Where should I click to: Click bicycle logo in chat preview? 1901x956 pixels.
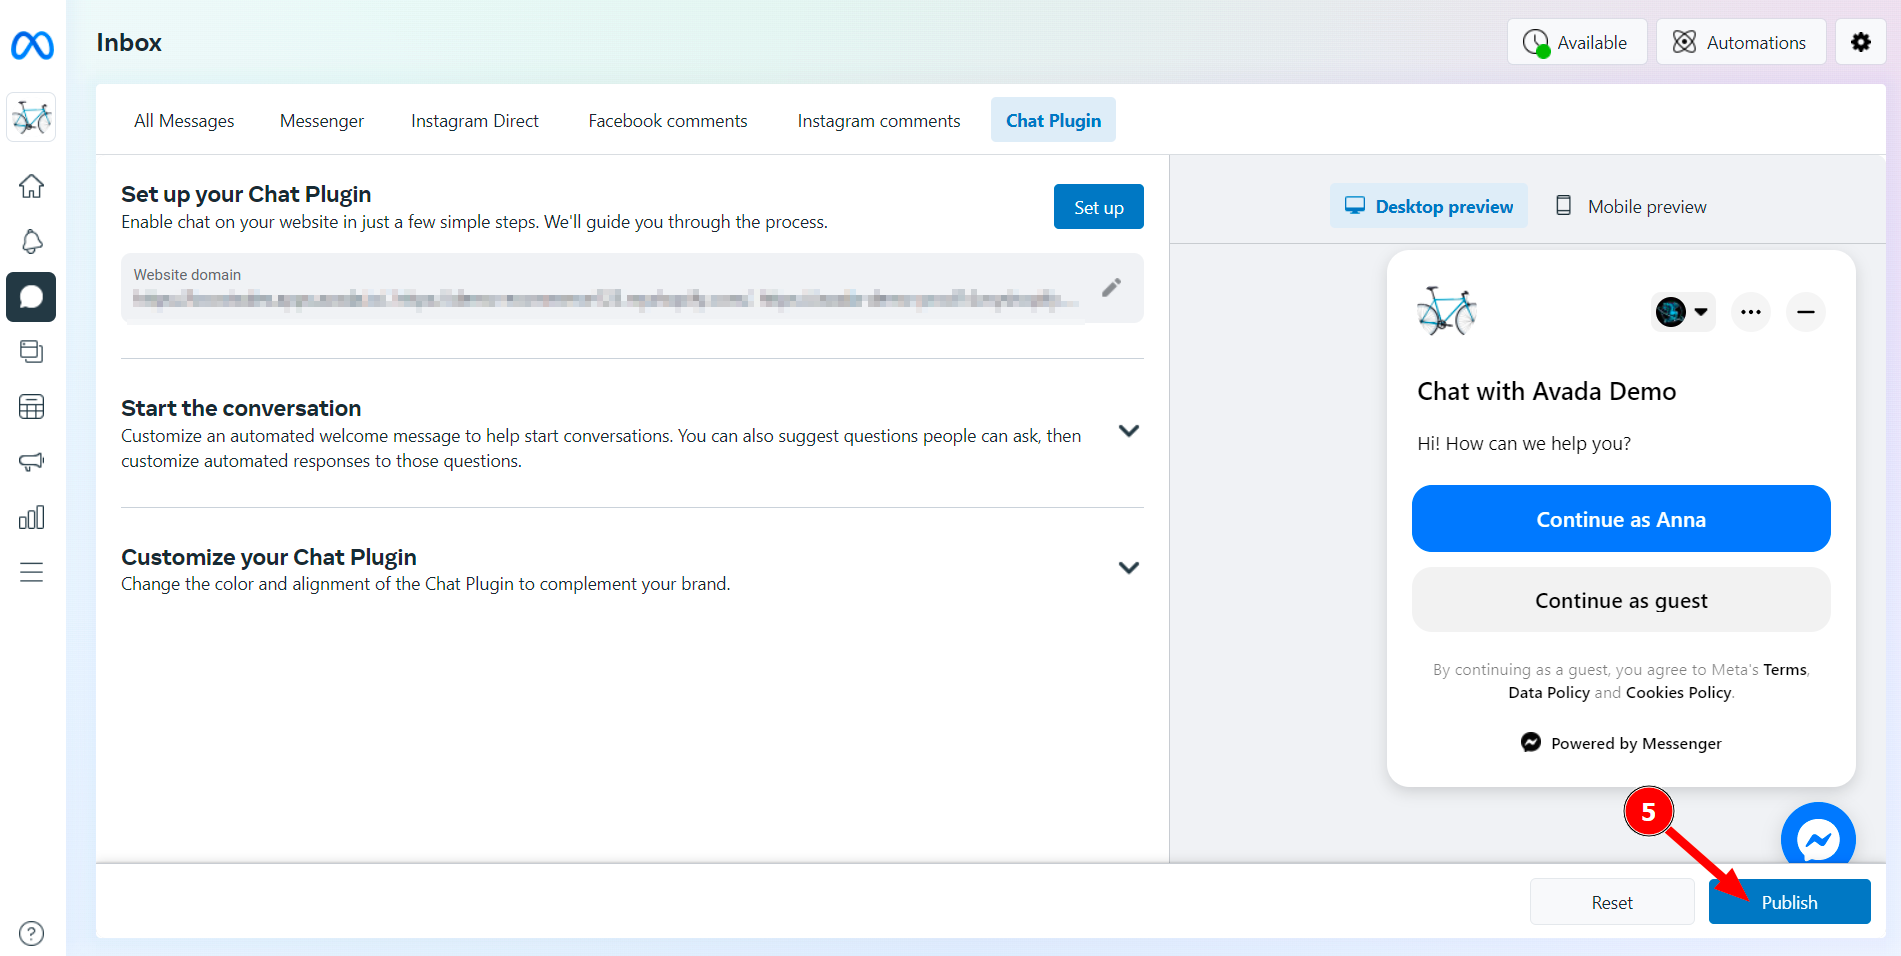click(x=1447, y=311)
